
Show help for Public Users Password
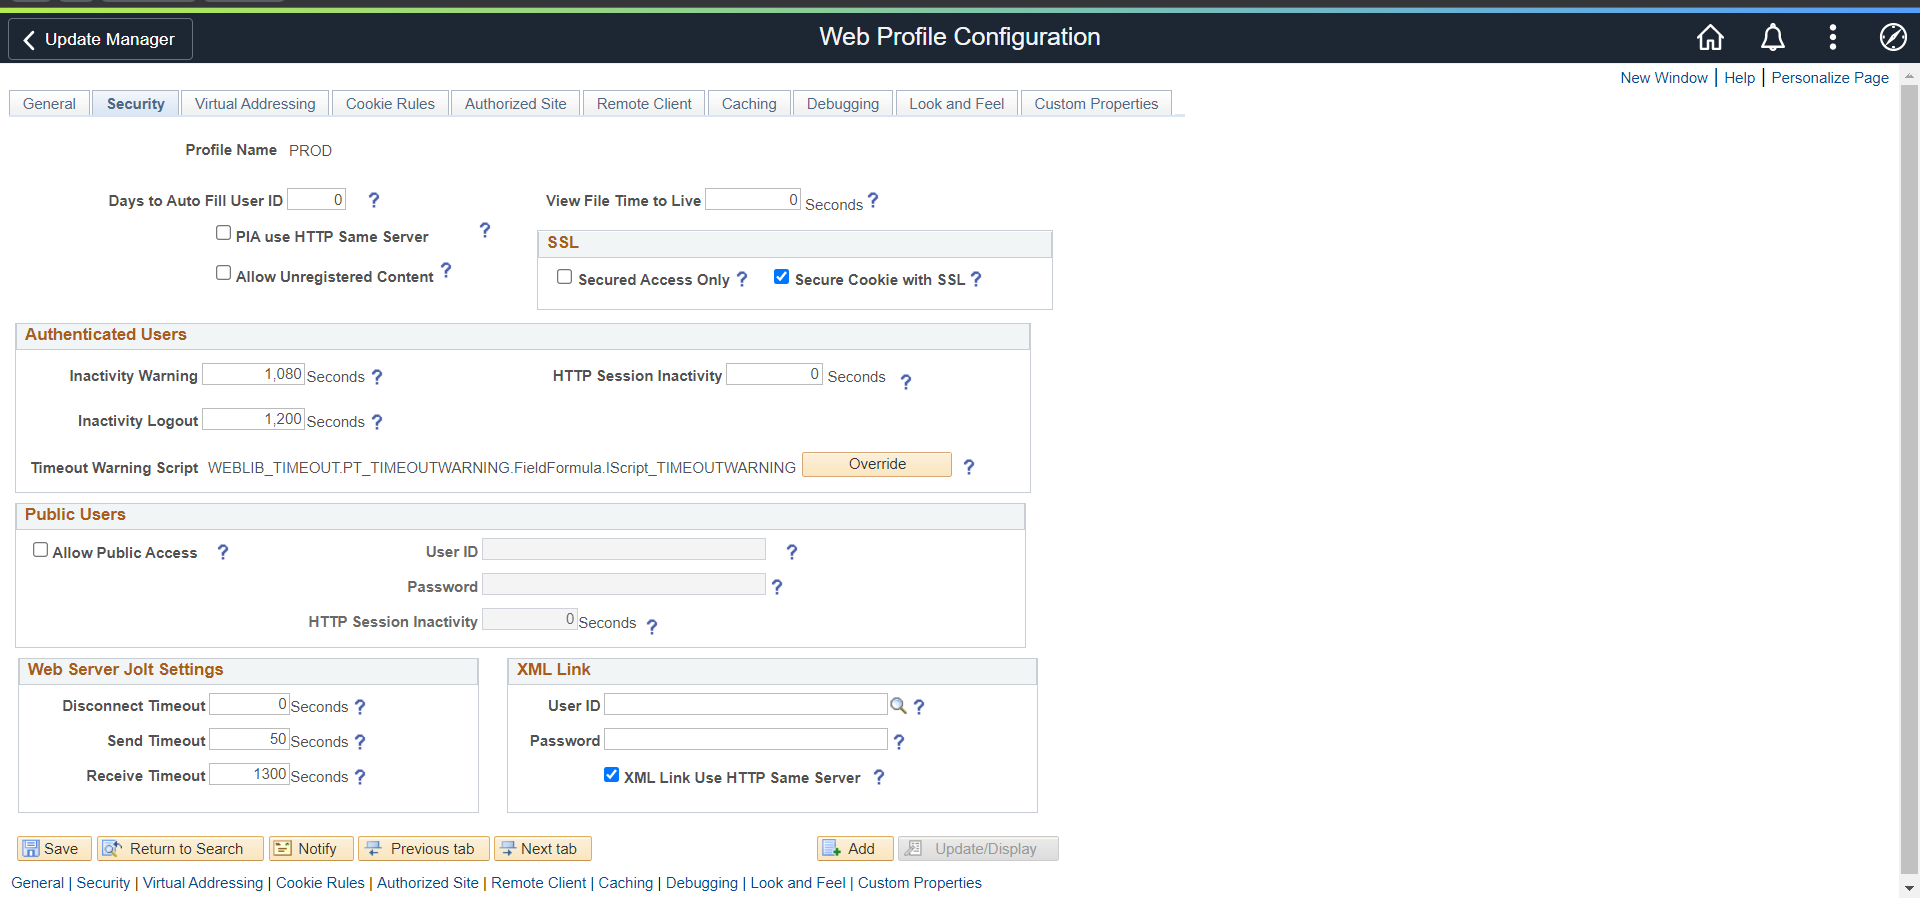click(x=777, y=587)
